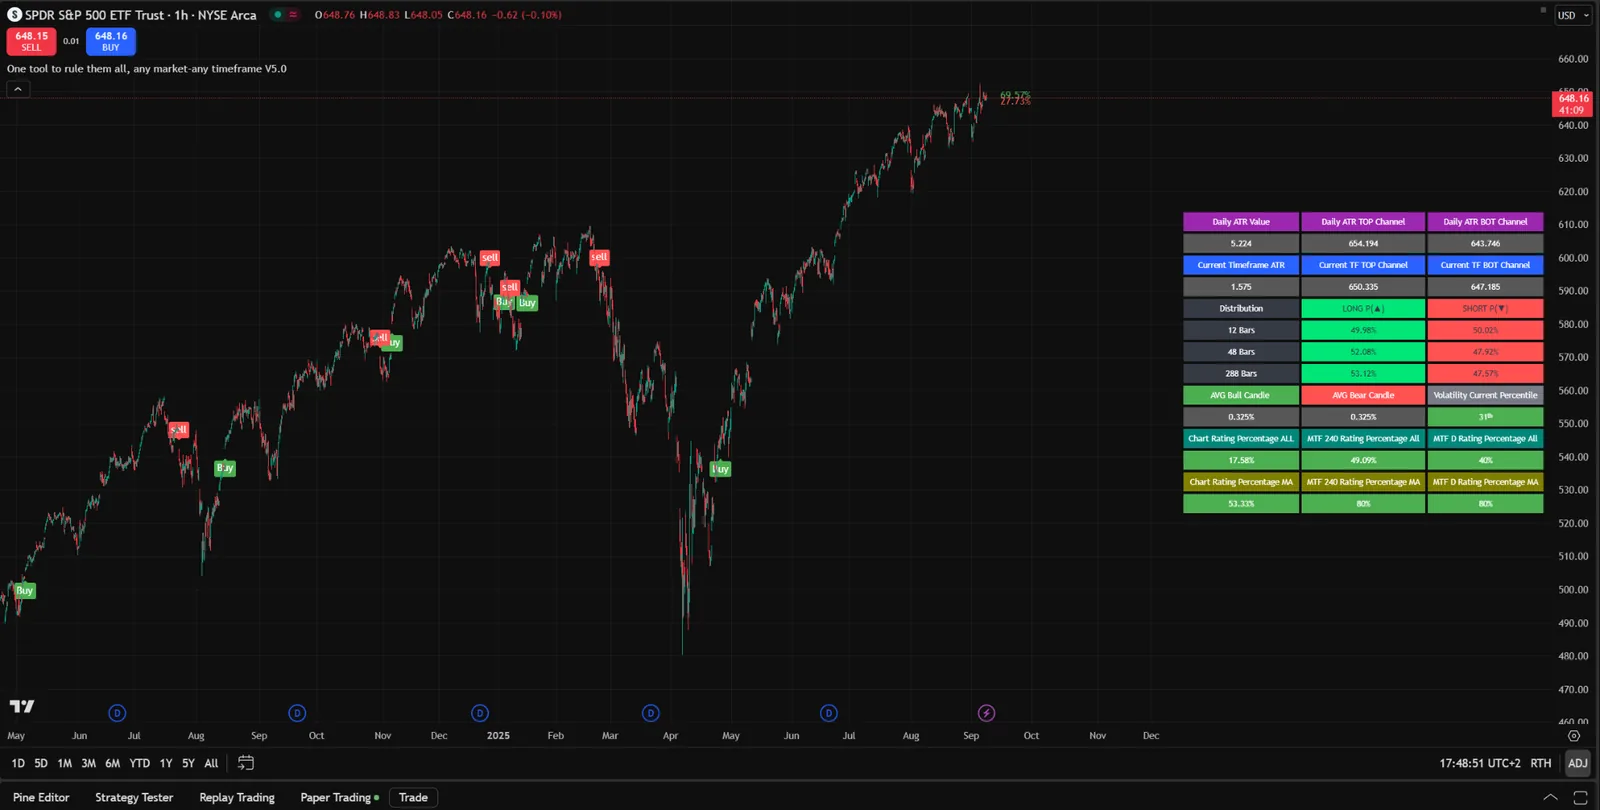The width and height of the screenshot is (1600, 810).
Task: Open the UTC+2 timezone menu
Action: point(1480,763)
